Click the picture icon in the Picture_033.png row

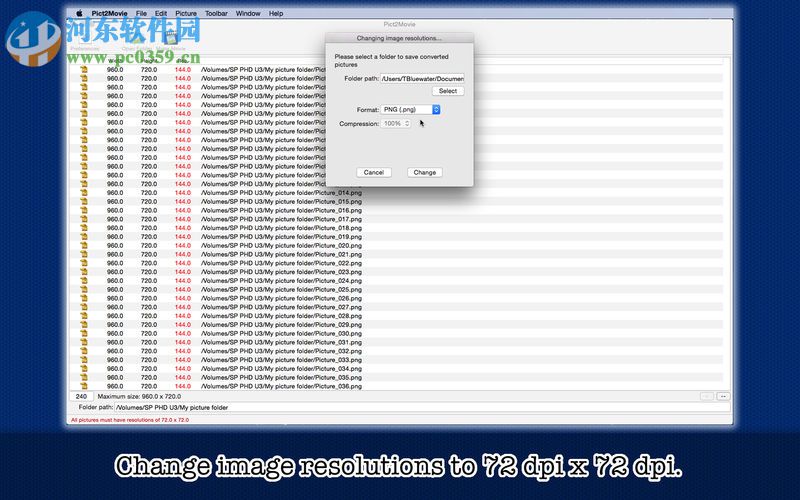(x=84, y=360)
